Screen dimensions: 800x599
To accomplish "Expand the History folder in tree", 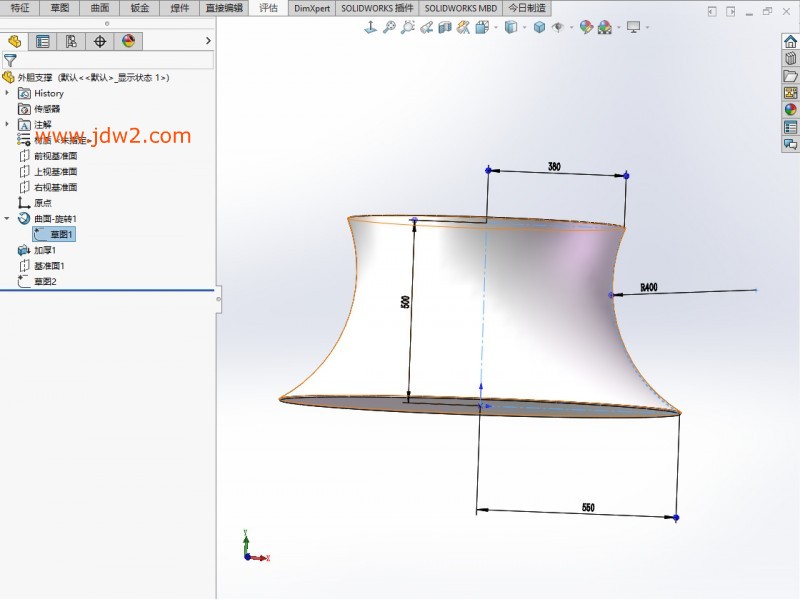I will 7,93.
